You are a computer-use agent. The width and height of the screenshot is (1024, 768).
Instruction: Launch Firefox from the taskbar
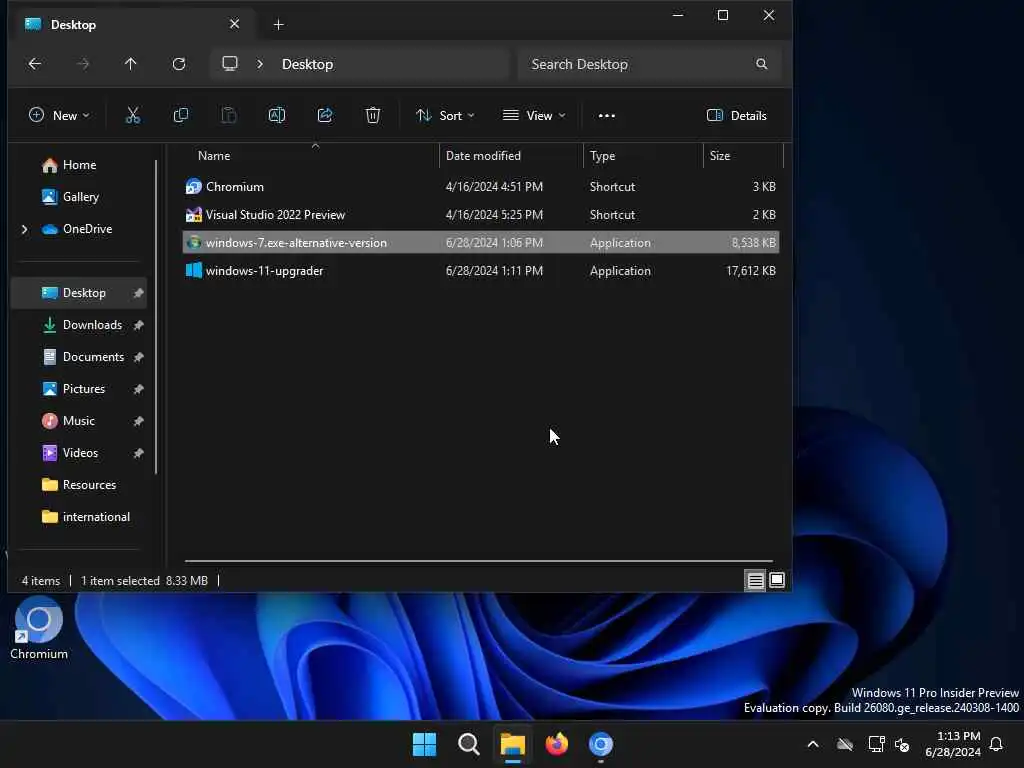[556, 744]
